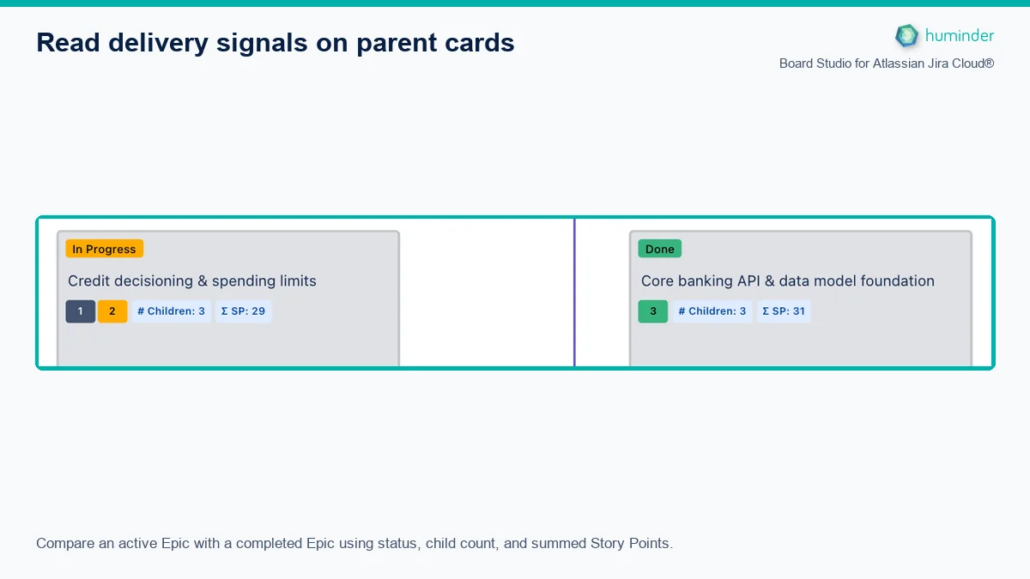The height and width of the screenshot is (579, 1030).
Task: Click the 'Σ SP: 31' story points chip
Action: [x=784, y=311]
